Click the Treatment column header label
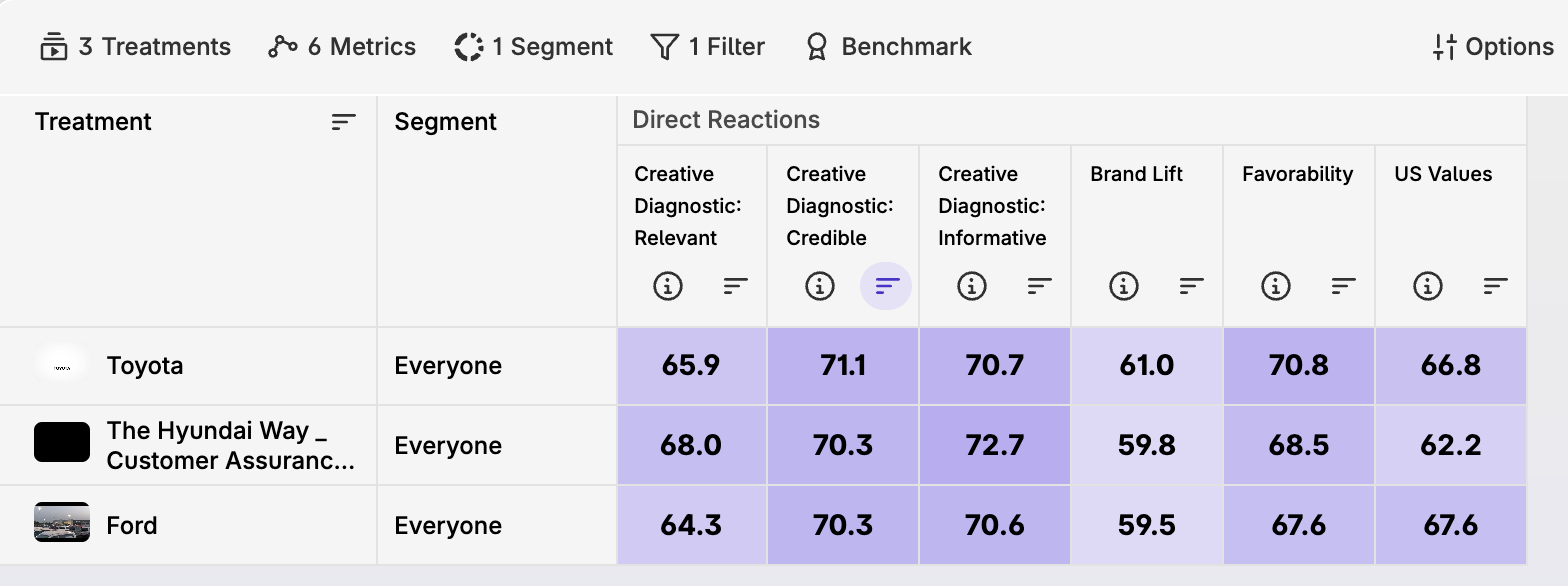Image resolution: width=1568 pixels, height=586 pixels. [93, 122]
